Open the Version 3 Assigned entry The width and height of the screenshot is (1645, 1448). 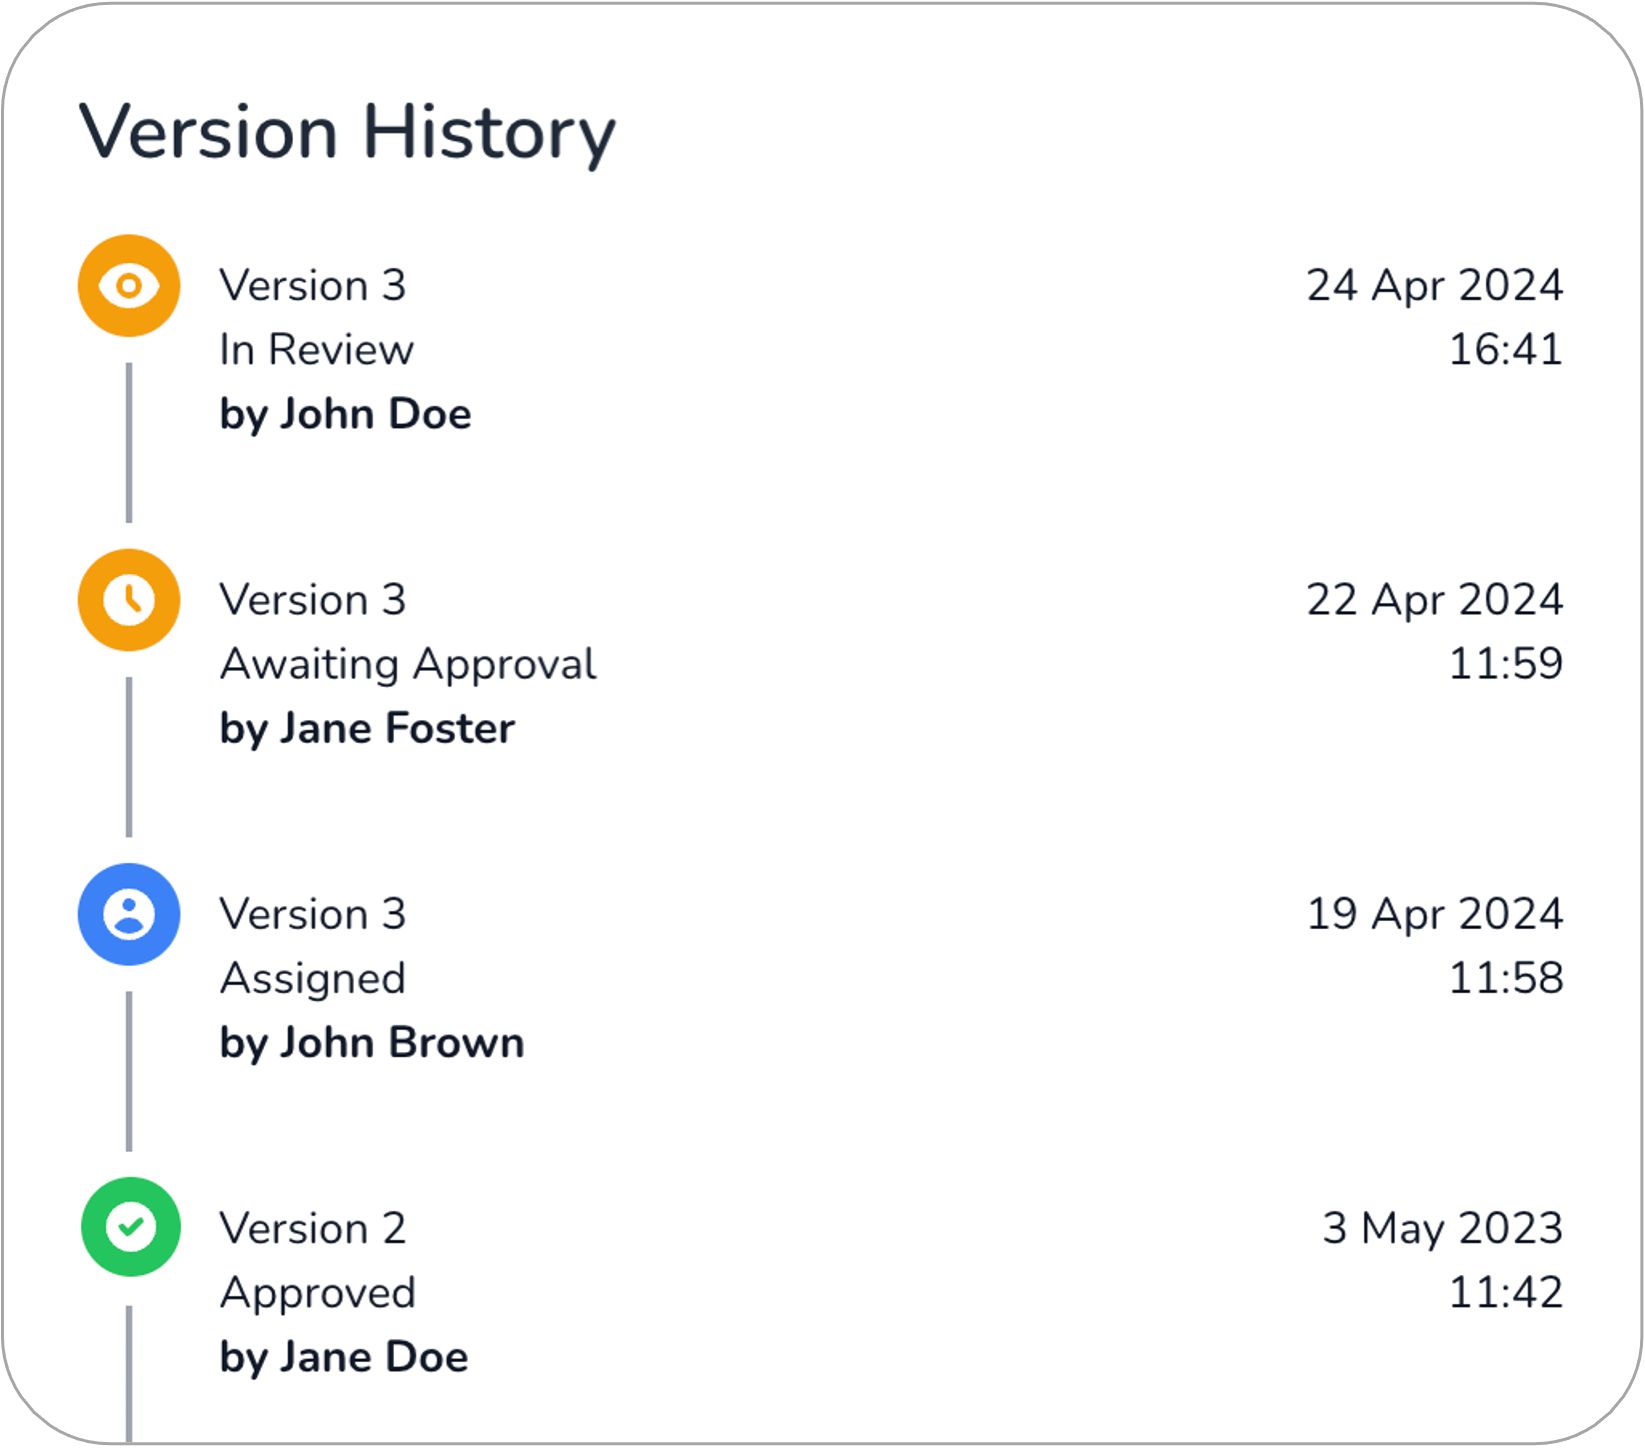pos(820,978)
